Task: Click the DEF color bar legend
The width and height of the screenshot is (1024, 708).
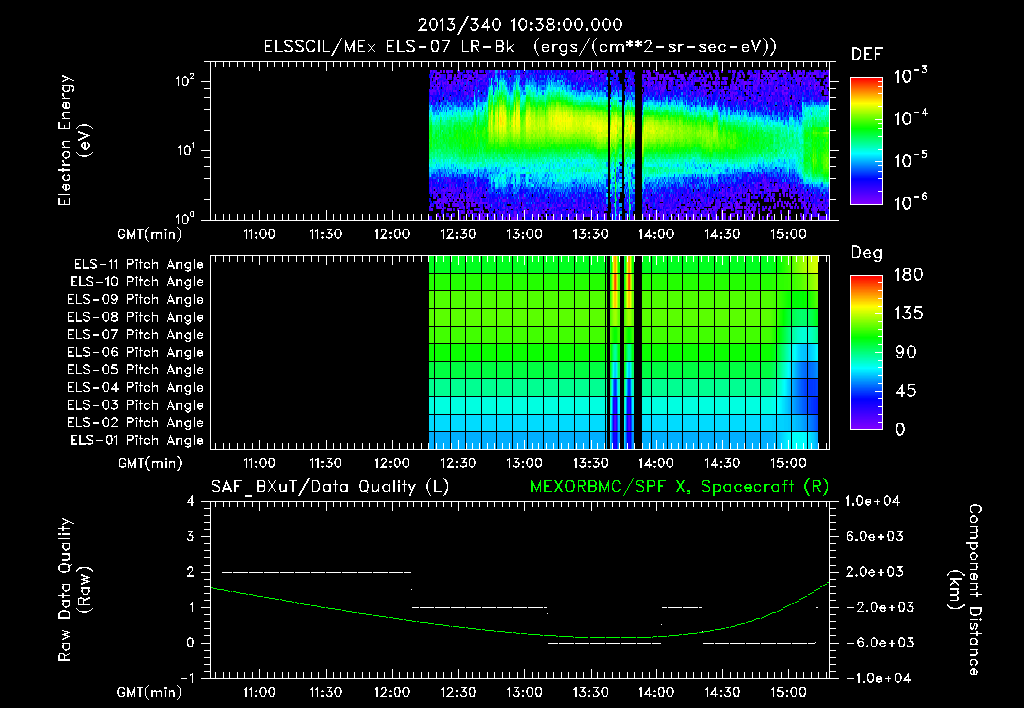Action: pos(867,140)
